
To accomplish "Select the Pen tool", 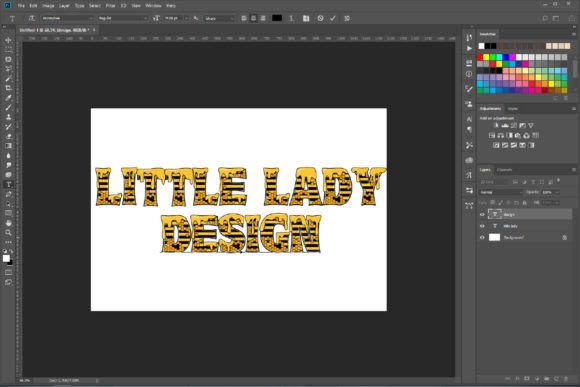I will point(8,194).
